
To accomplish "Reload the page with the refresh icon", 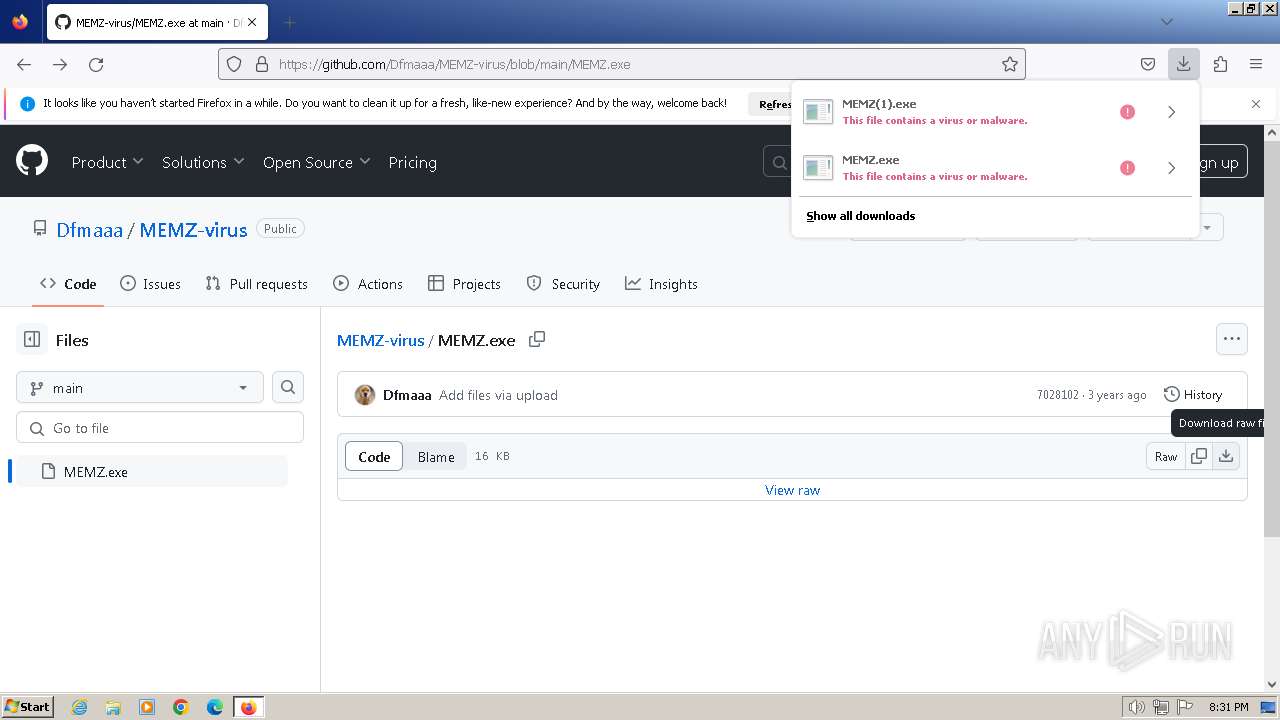I will click(x=96, y=64).
